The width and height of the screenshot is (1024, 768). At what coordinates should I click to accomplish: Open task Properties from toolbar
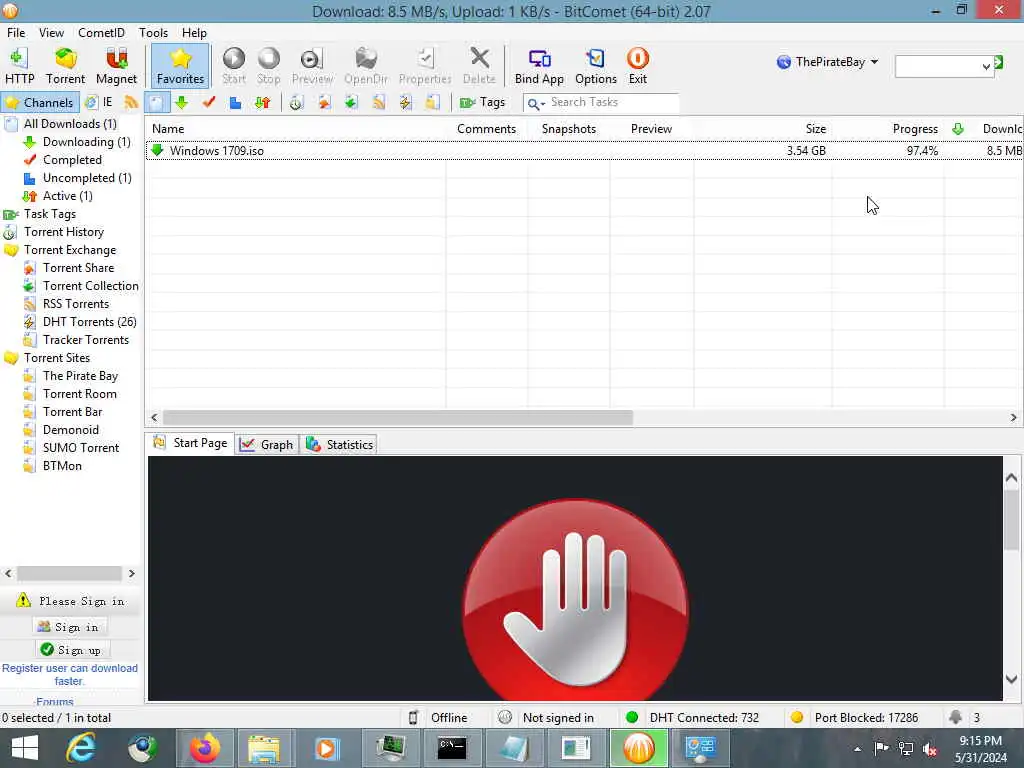(425, 66)
